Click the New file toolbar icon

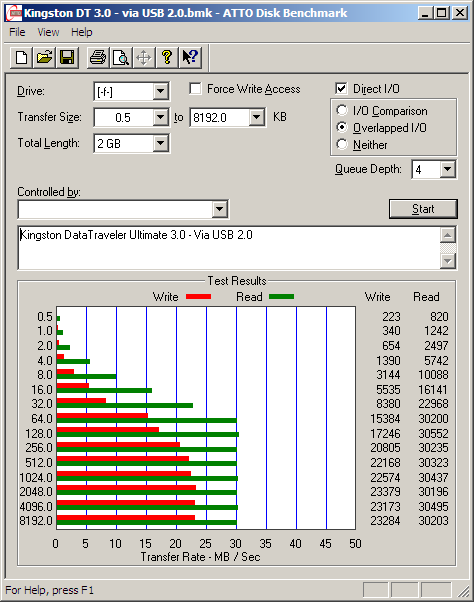(21, 58)
